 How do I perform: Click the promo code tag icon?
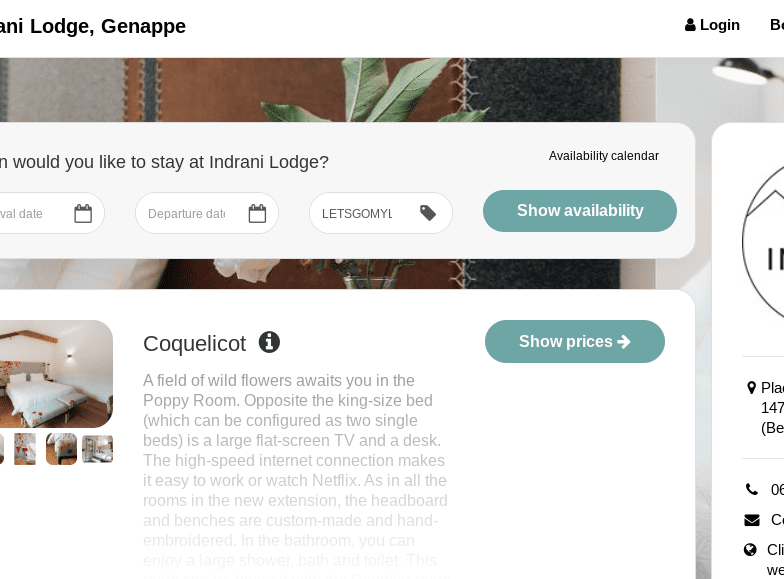point(428,213)
